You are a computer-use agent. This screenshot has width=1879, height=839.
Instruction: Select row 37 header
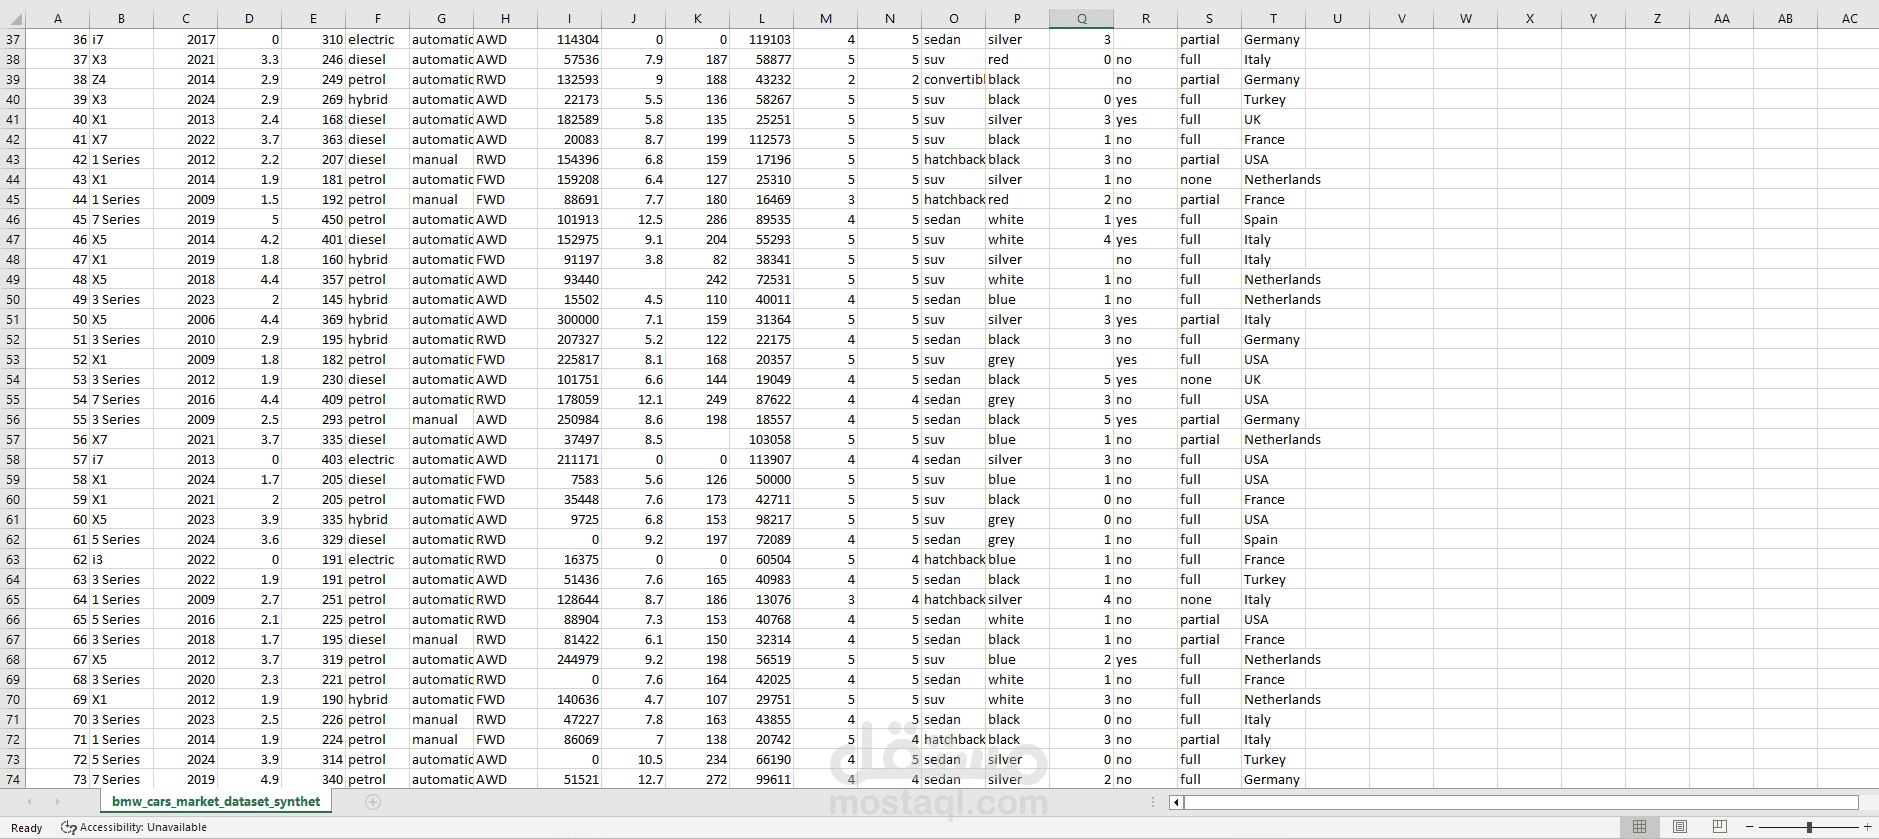[13, 40]
